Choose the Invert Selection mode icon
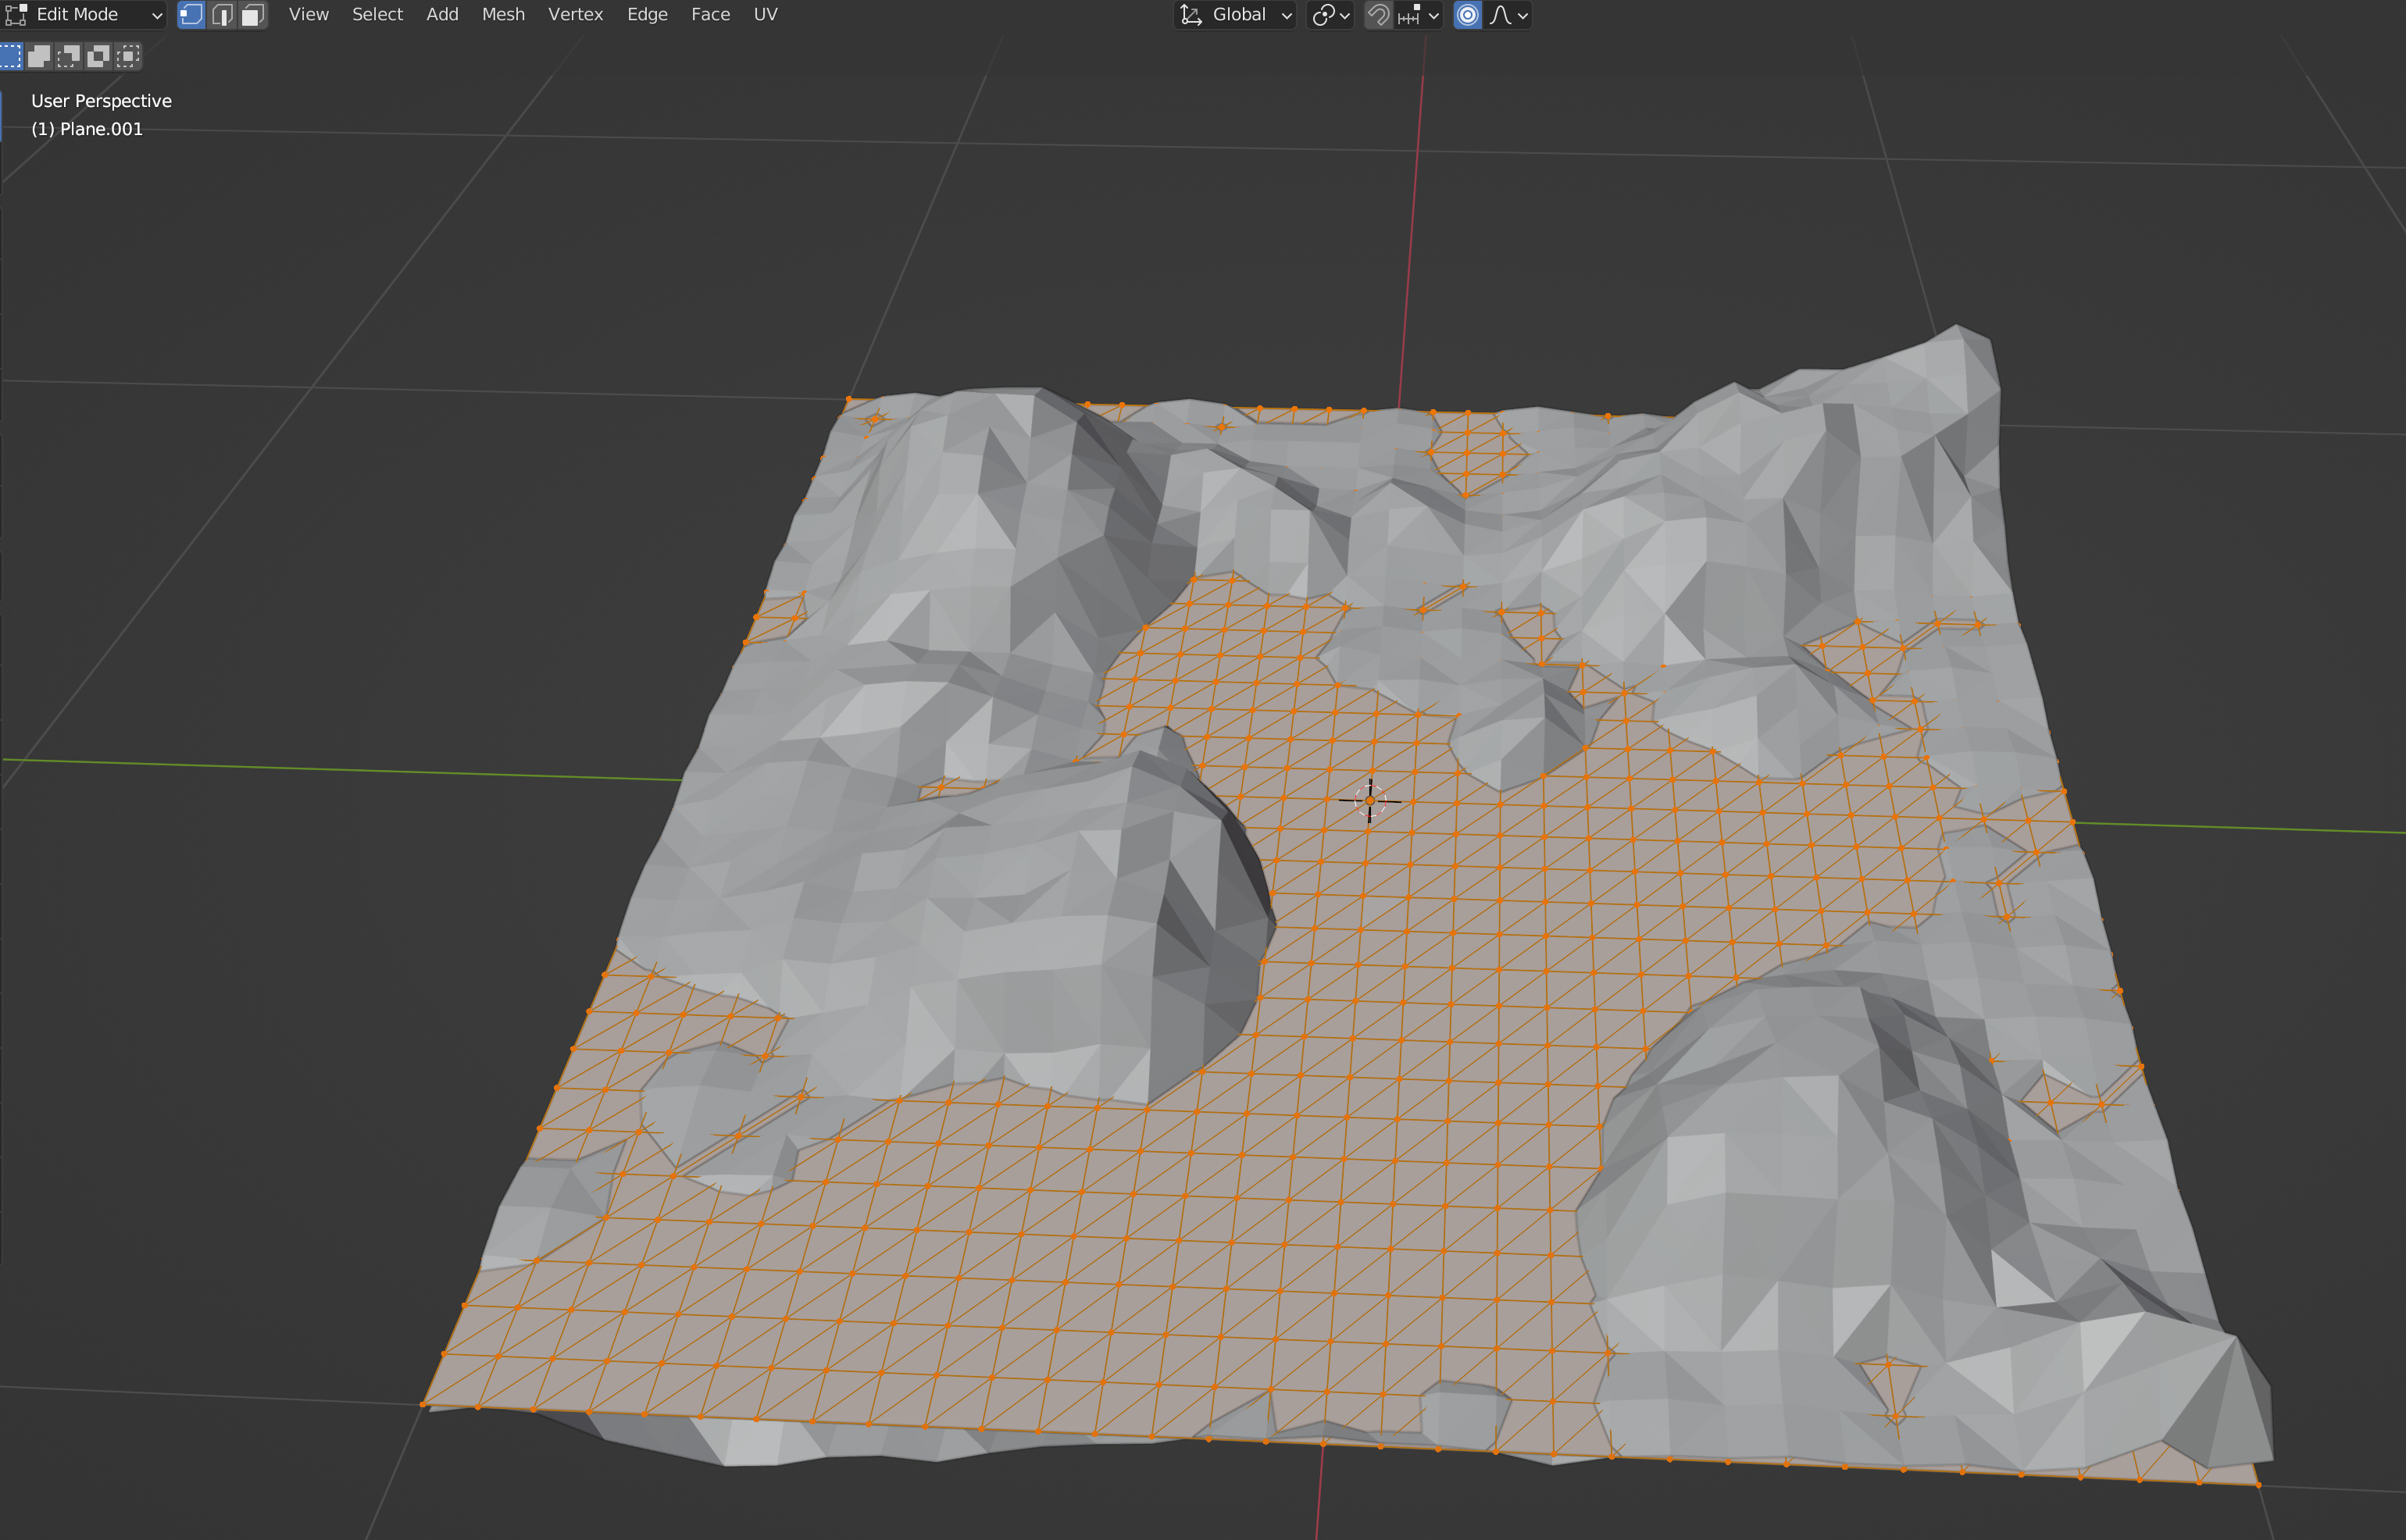This screenshot has height=1540, width=2406. [x=98, y=56]
